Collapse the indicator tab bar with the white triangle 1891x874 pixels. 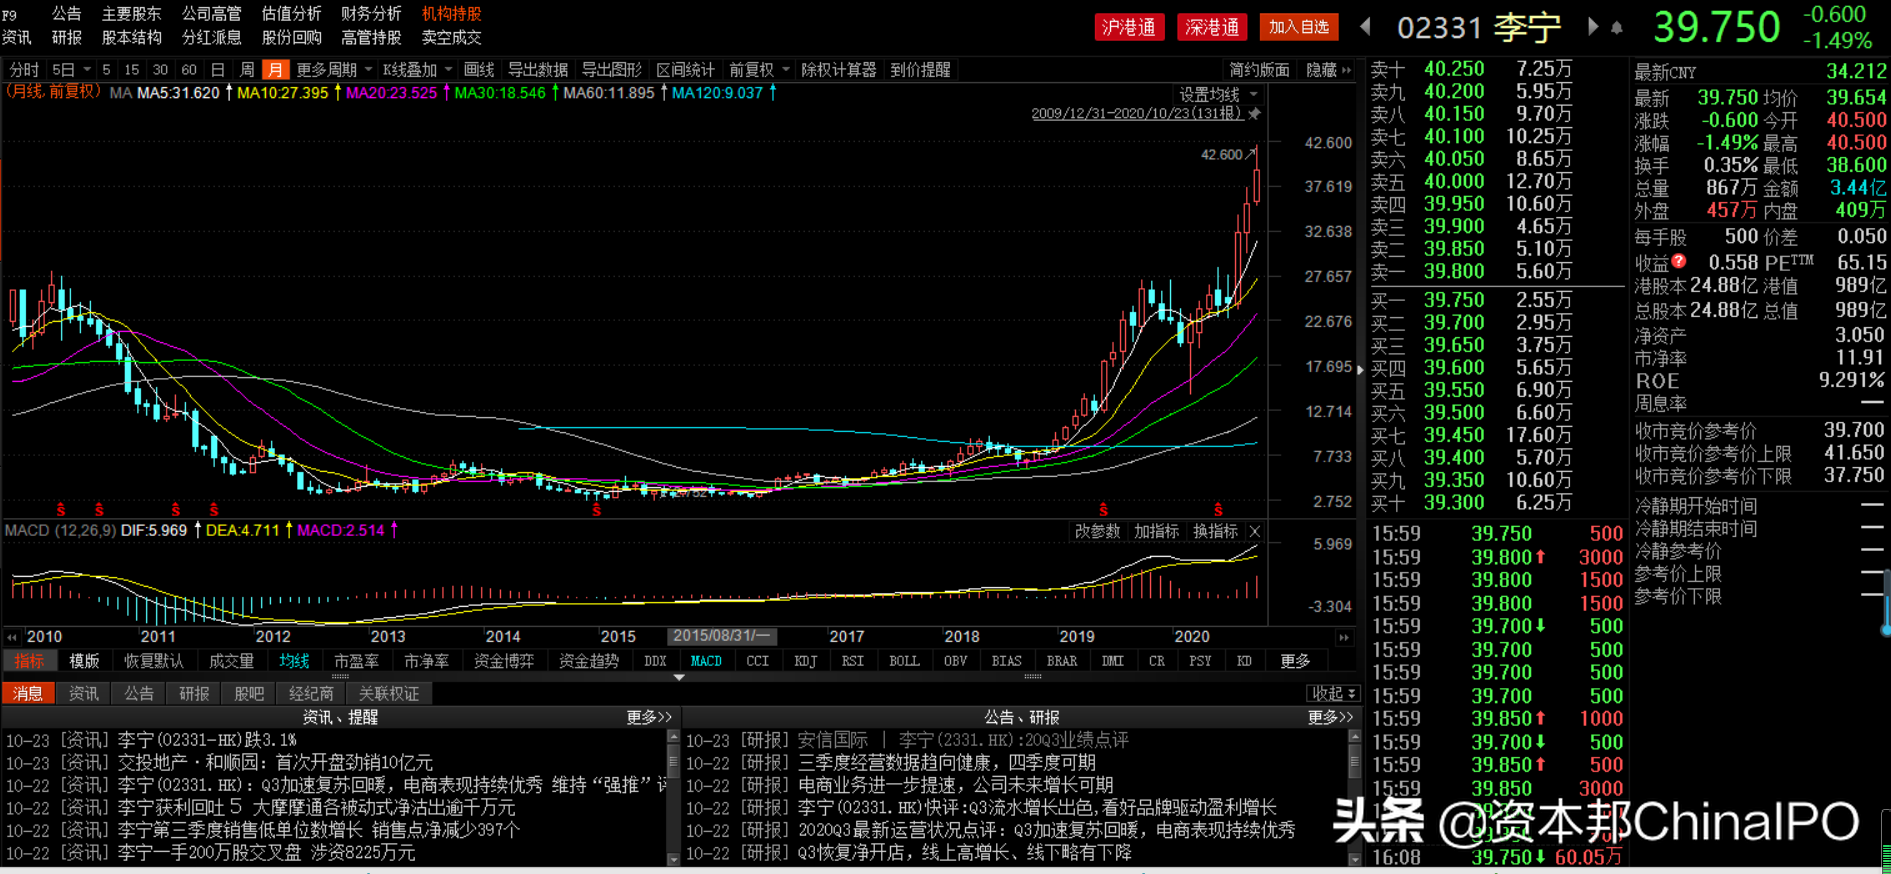679,677
